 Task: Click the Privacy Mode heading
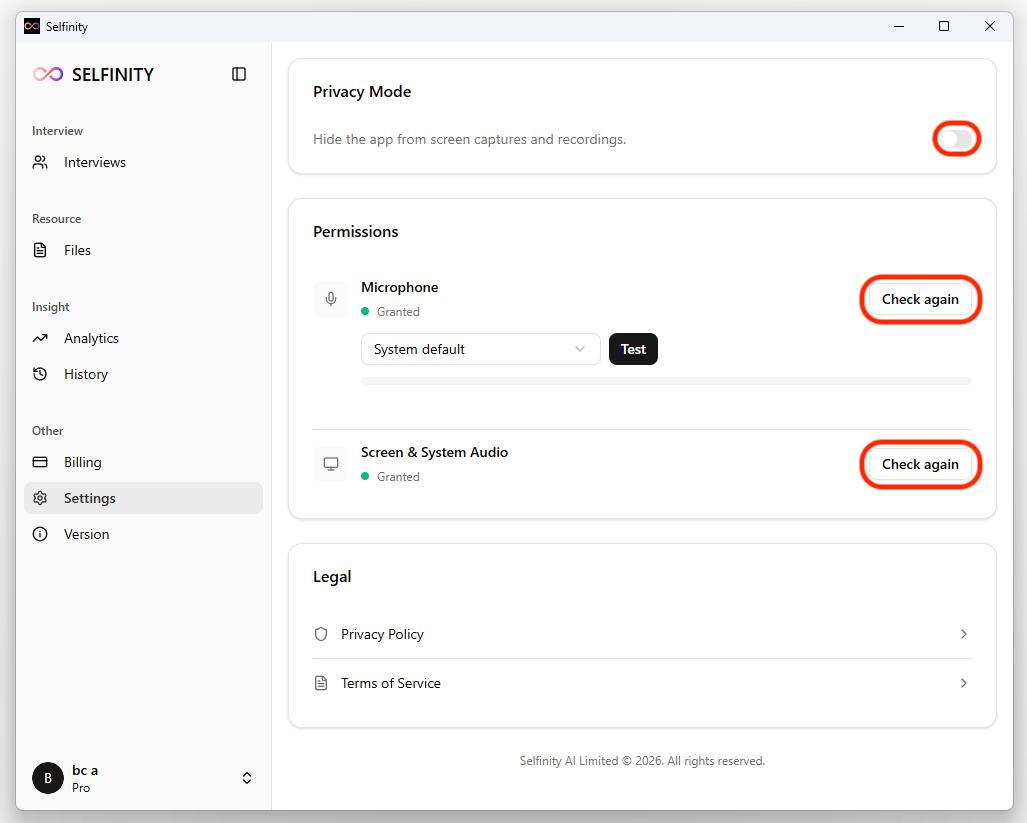coord(362,92)
